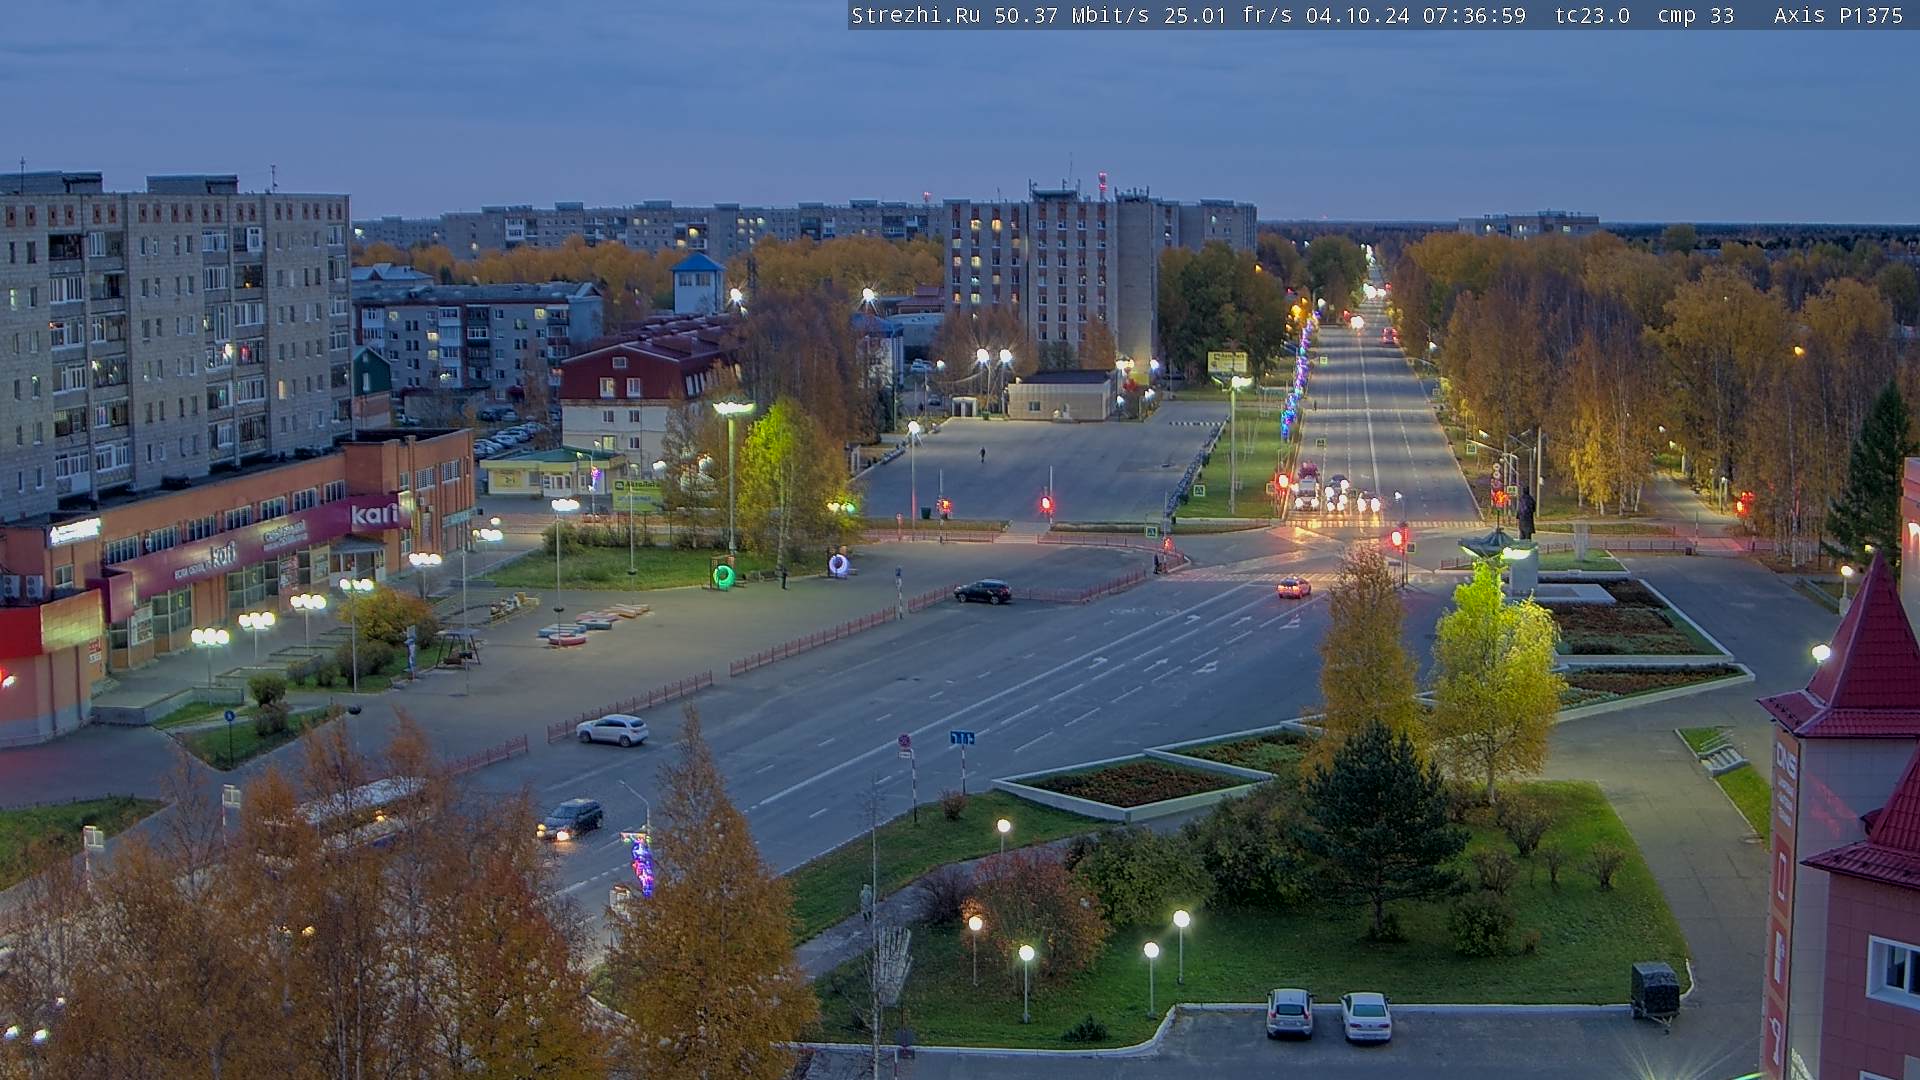Click the 25.01 fr/s frame rate value
Viewport: 1920px width, 1080px height.
coord(1228,15)
